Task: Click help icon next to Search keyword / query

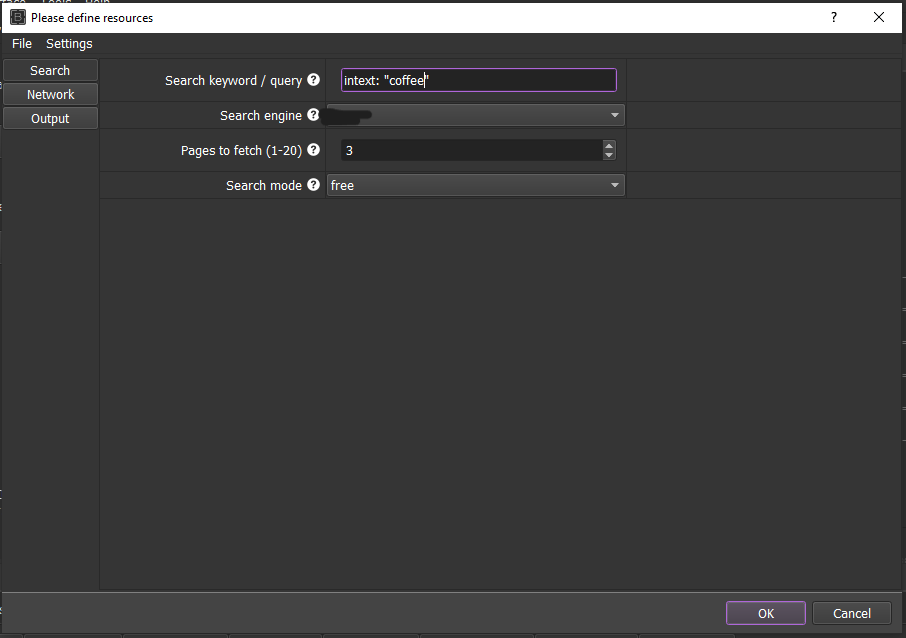Action: tap(313, 80)
